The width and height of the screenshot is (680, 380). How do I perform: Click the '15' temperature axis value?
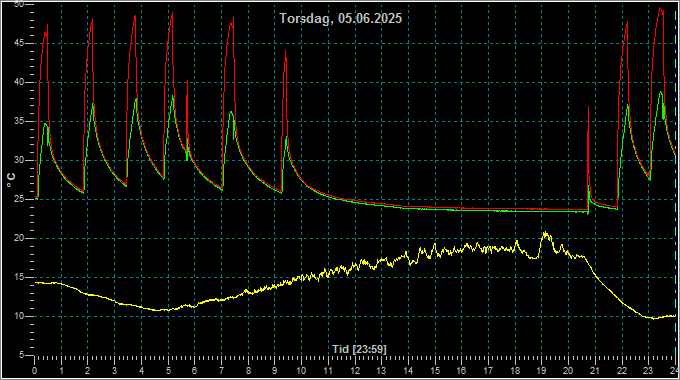[x=19, y=277]
